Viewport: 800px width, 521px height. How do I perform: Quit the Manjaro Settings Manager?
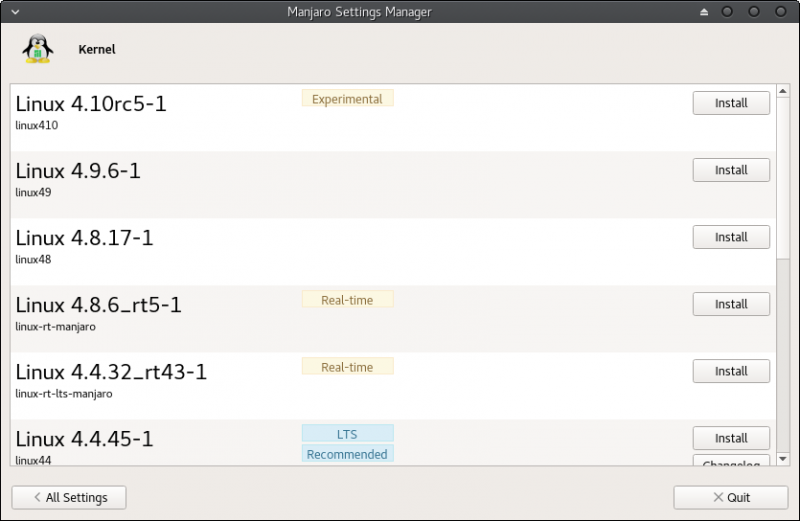[x=731, y=498]
